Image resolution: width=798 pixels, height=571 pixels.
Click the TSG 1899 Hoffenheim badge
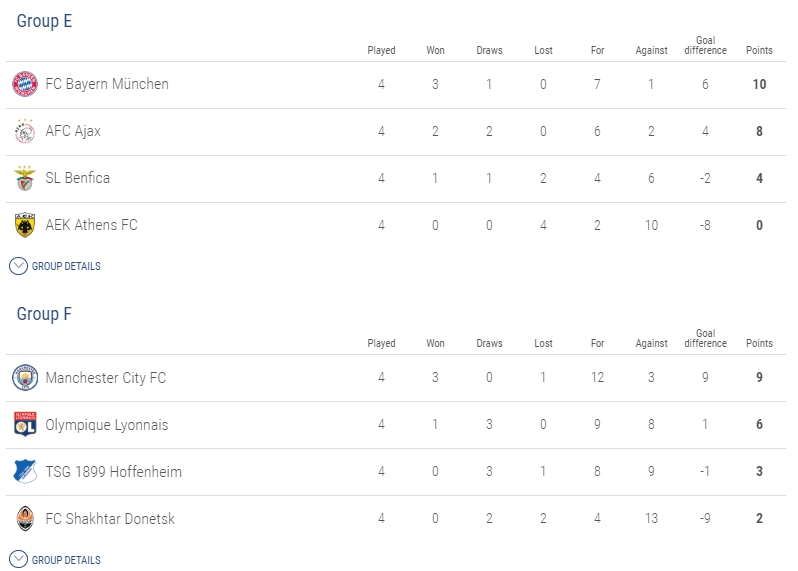click(25, 472)
